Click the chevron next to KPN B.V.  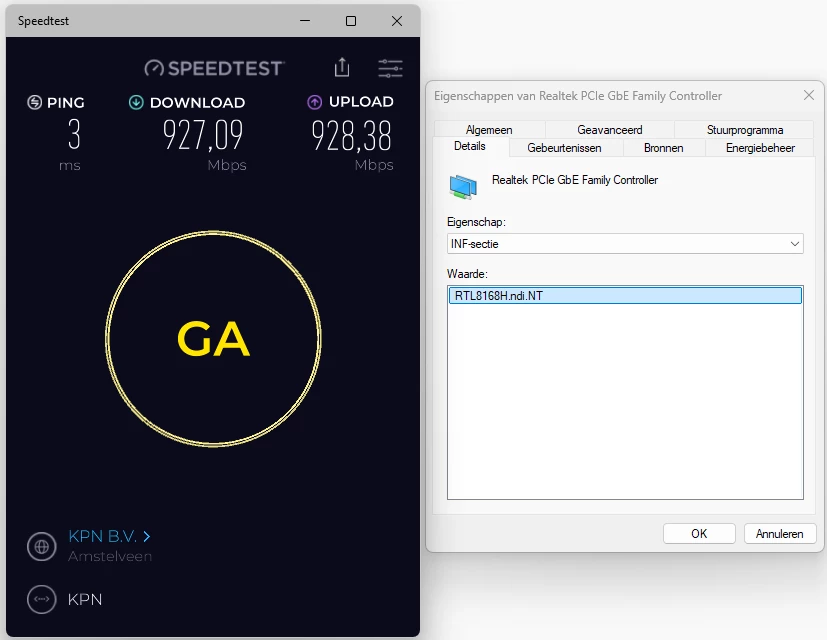tap(147, 537)
